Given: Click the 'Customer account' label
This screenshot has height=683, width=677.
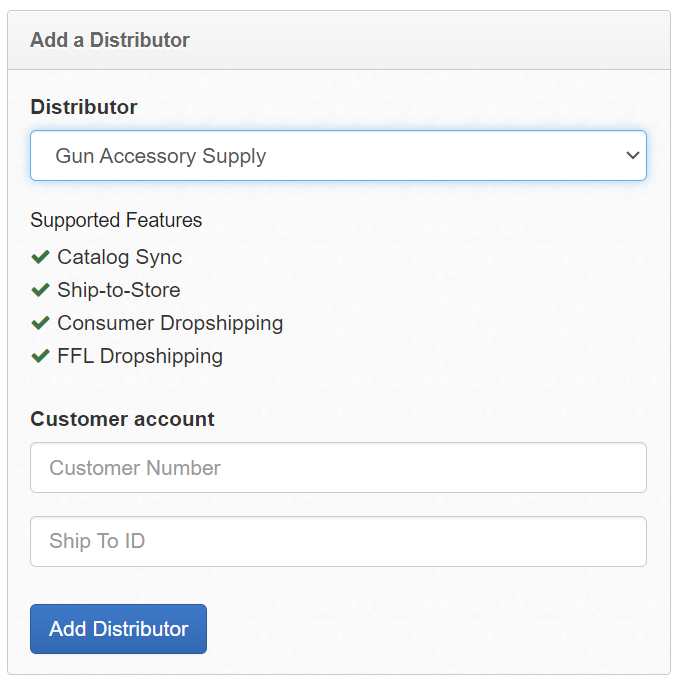Looking at the screenshot, I should coord(122,419).
